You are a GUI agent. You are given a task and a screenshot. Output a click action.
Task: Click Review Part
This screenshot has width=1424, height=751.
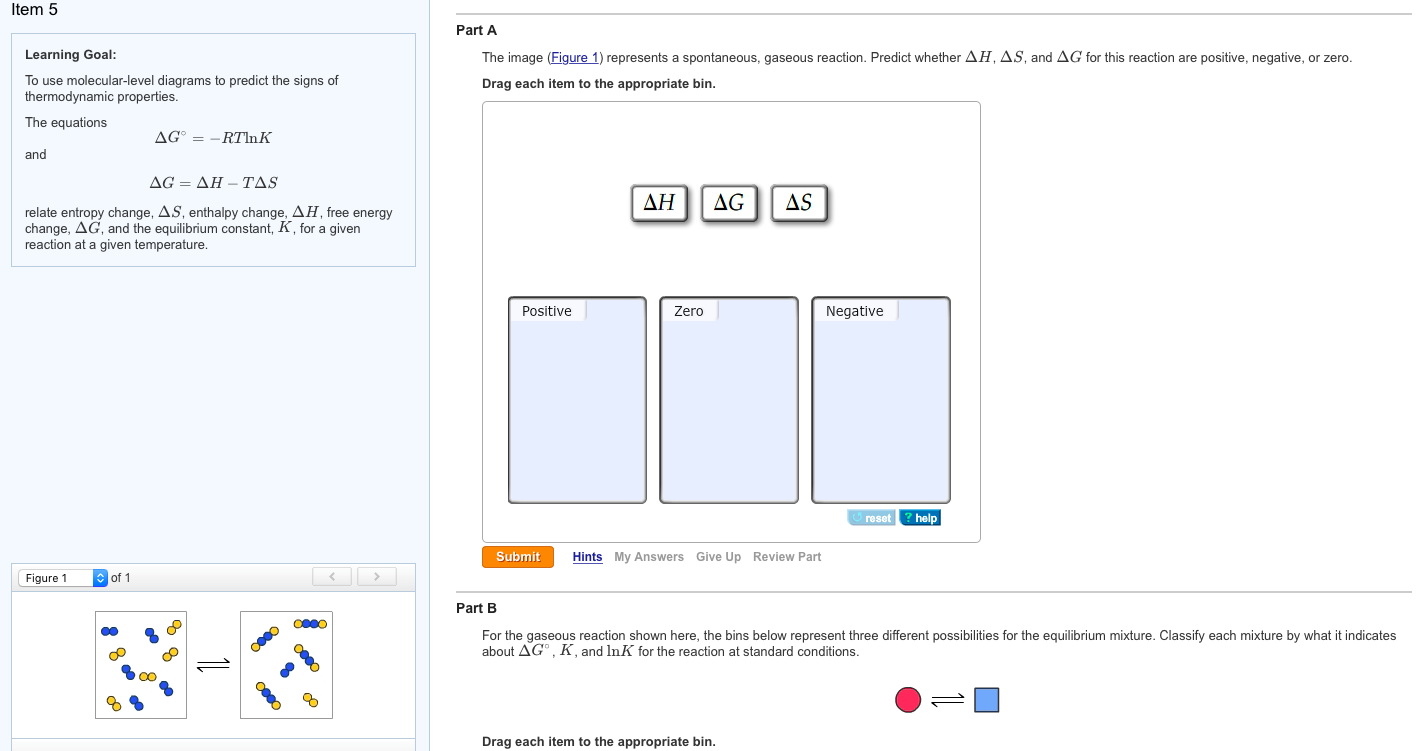[x=786, y=556]
